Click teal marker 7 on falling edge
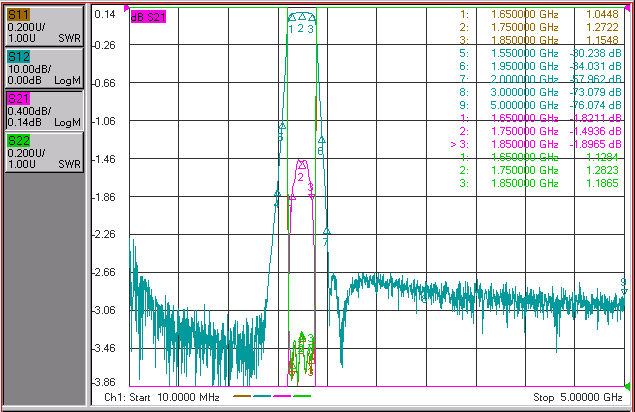Screen dimensions: 635x412 pos(326,231)
